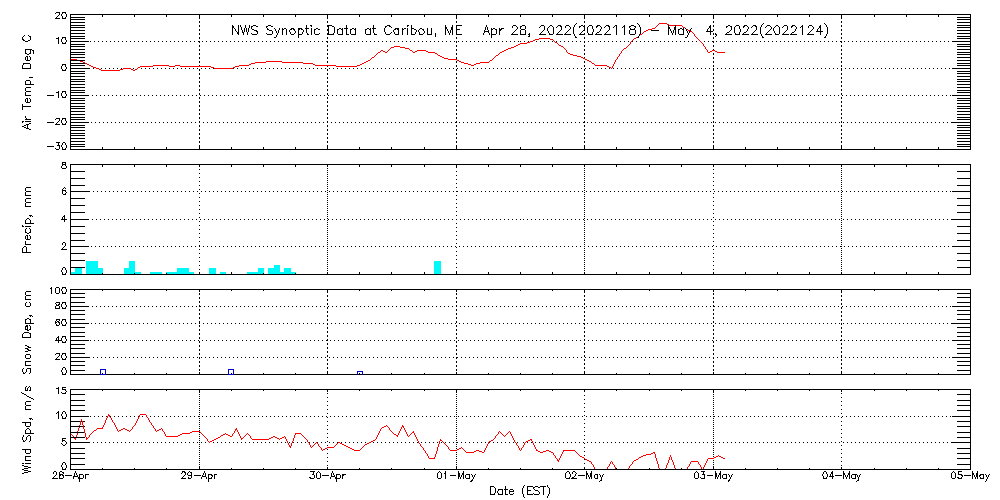The height and width of the screenshot is (500, 1000).
Task: Click the 04-May date label
Action: (x=841, y=475)
